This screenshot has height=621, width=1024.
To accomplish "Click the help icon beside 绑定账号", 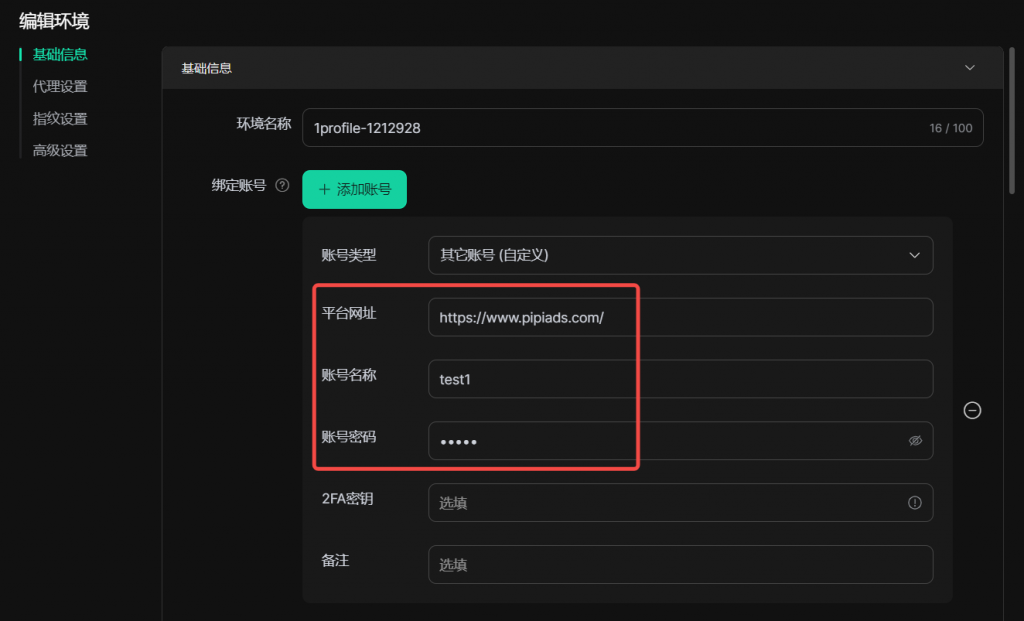I will [x=282, y=185].
